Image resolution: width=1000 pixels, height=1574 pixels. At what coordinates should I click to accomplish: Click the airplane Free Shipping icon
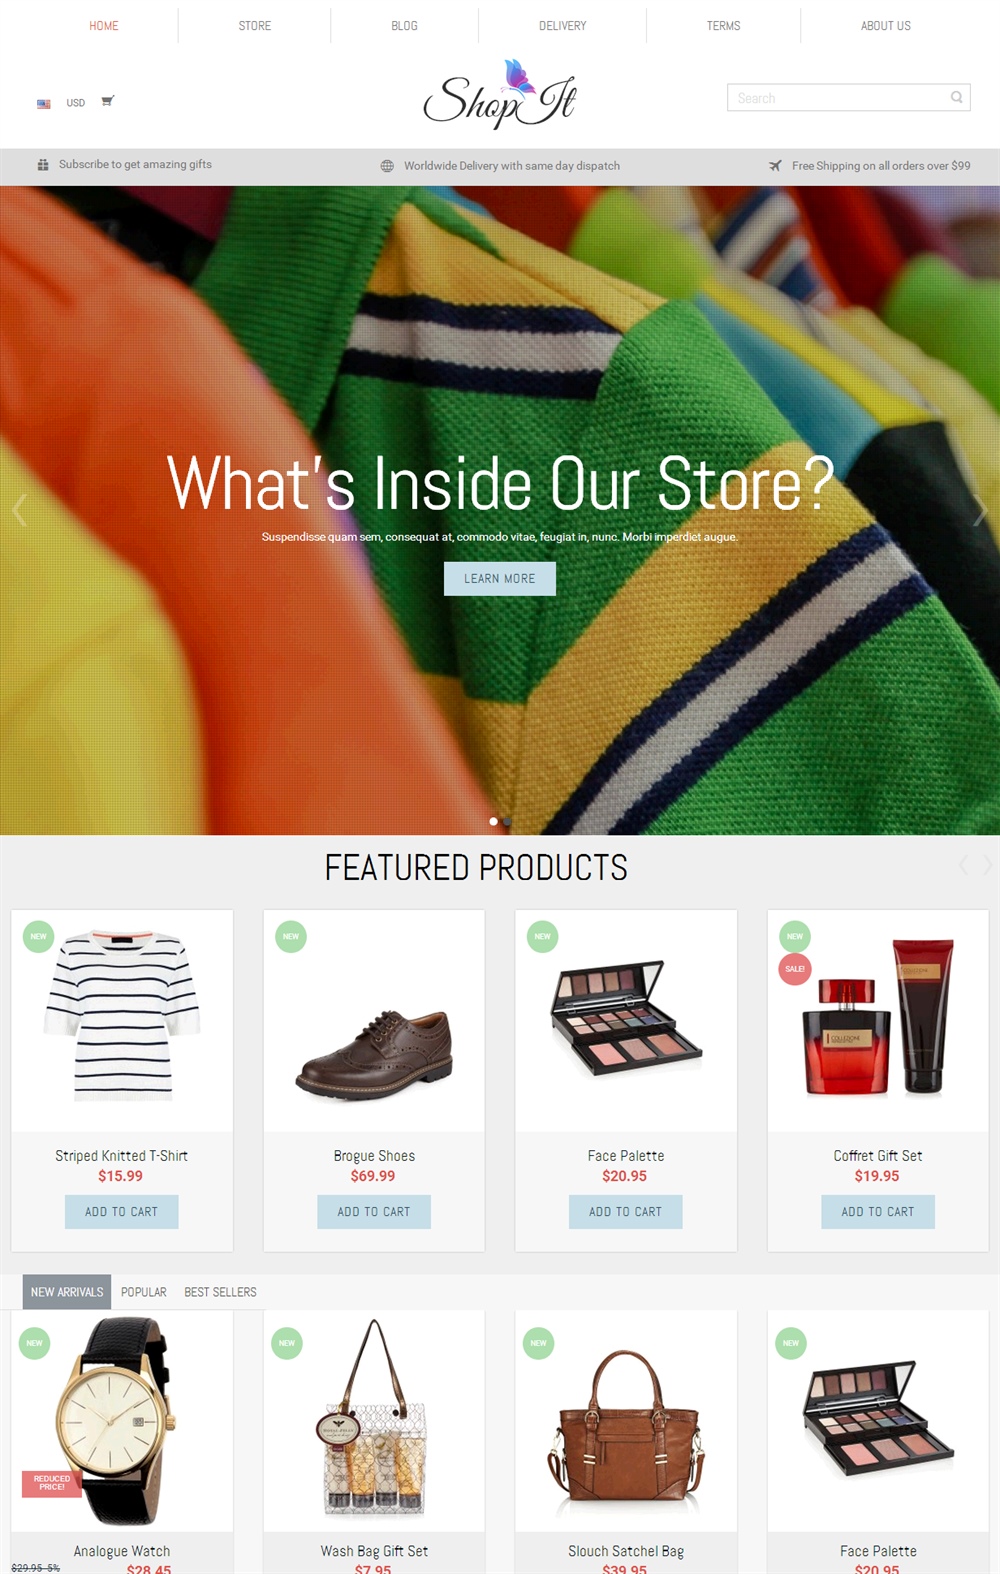(x=775, y=166)
